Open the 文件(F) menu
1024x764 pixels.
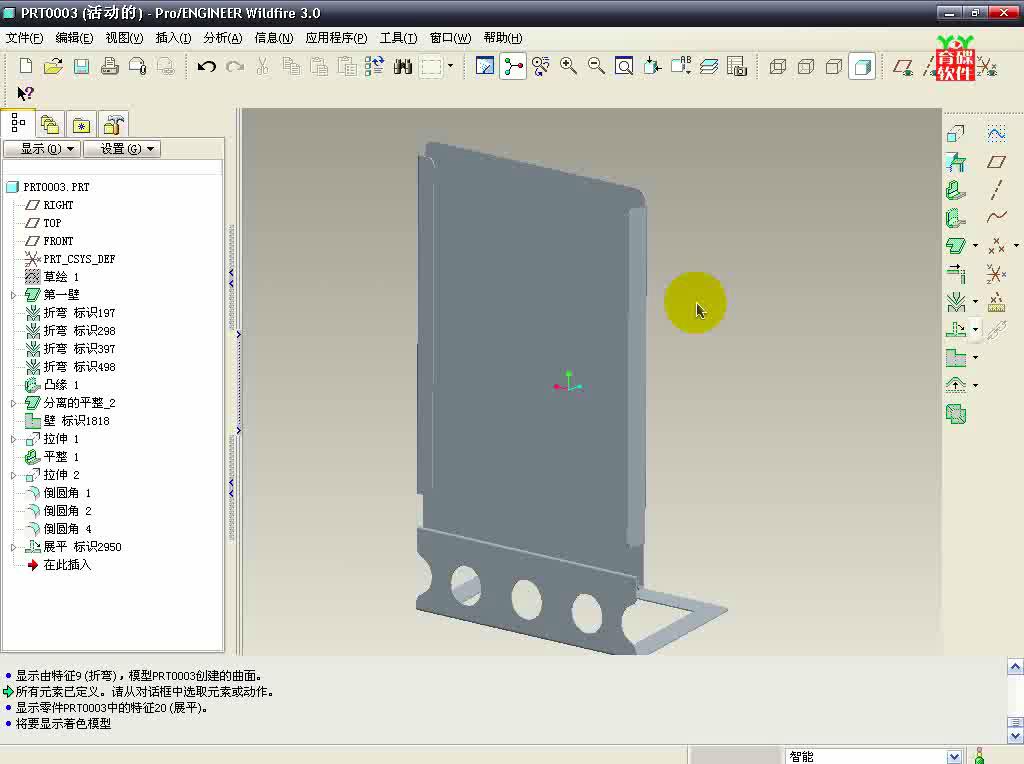point(24,38)
